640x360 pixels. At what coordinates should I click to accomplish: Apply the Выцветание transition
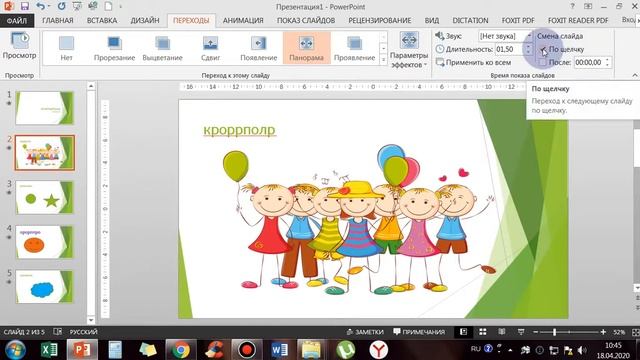[162, 48]
